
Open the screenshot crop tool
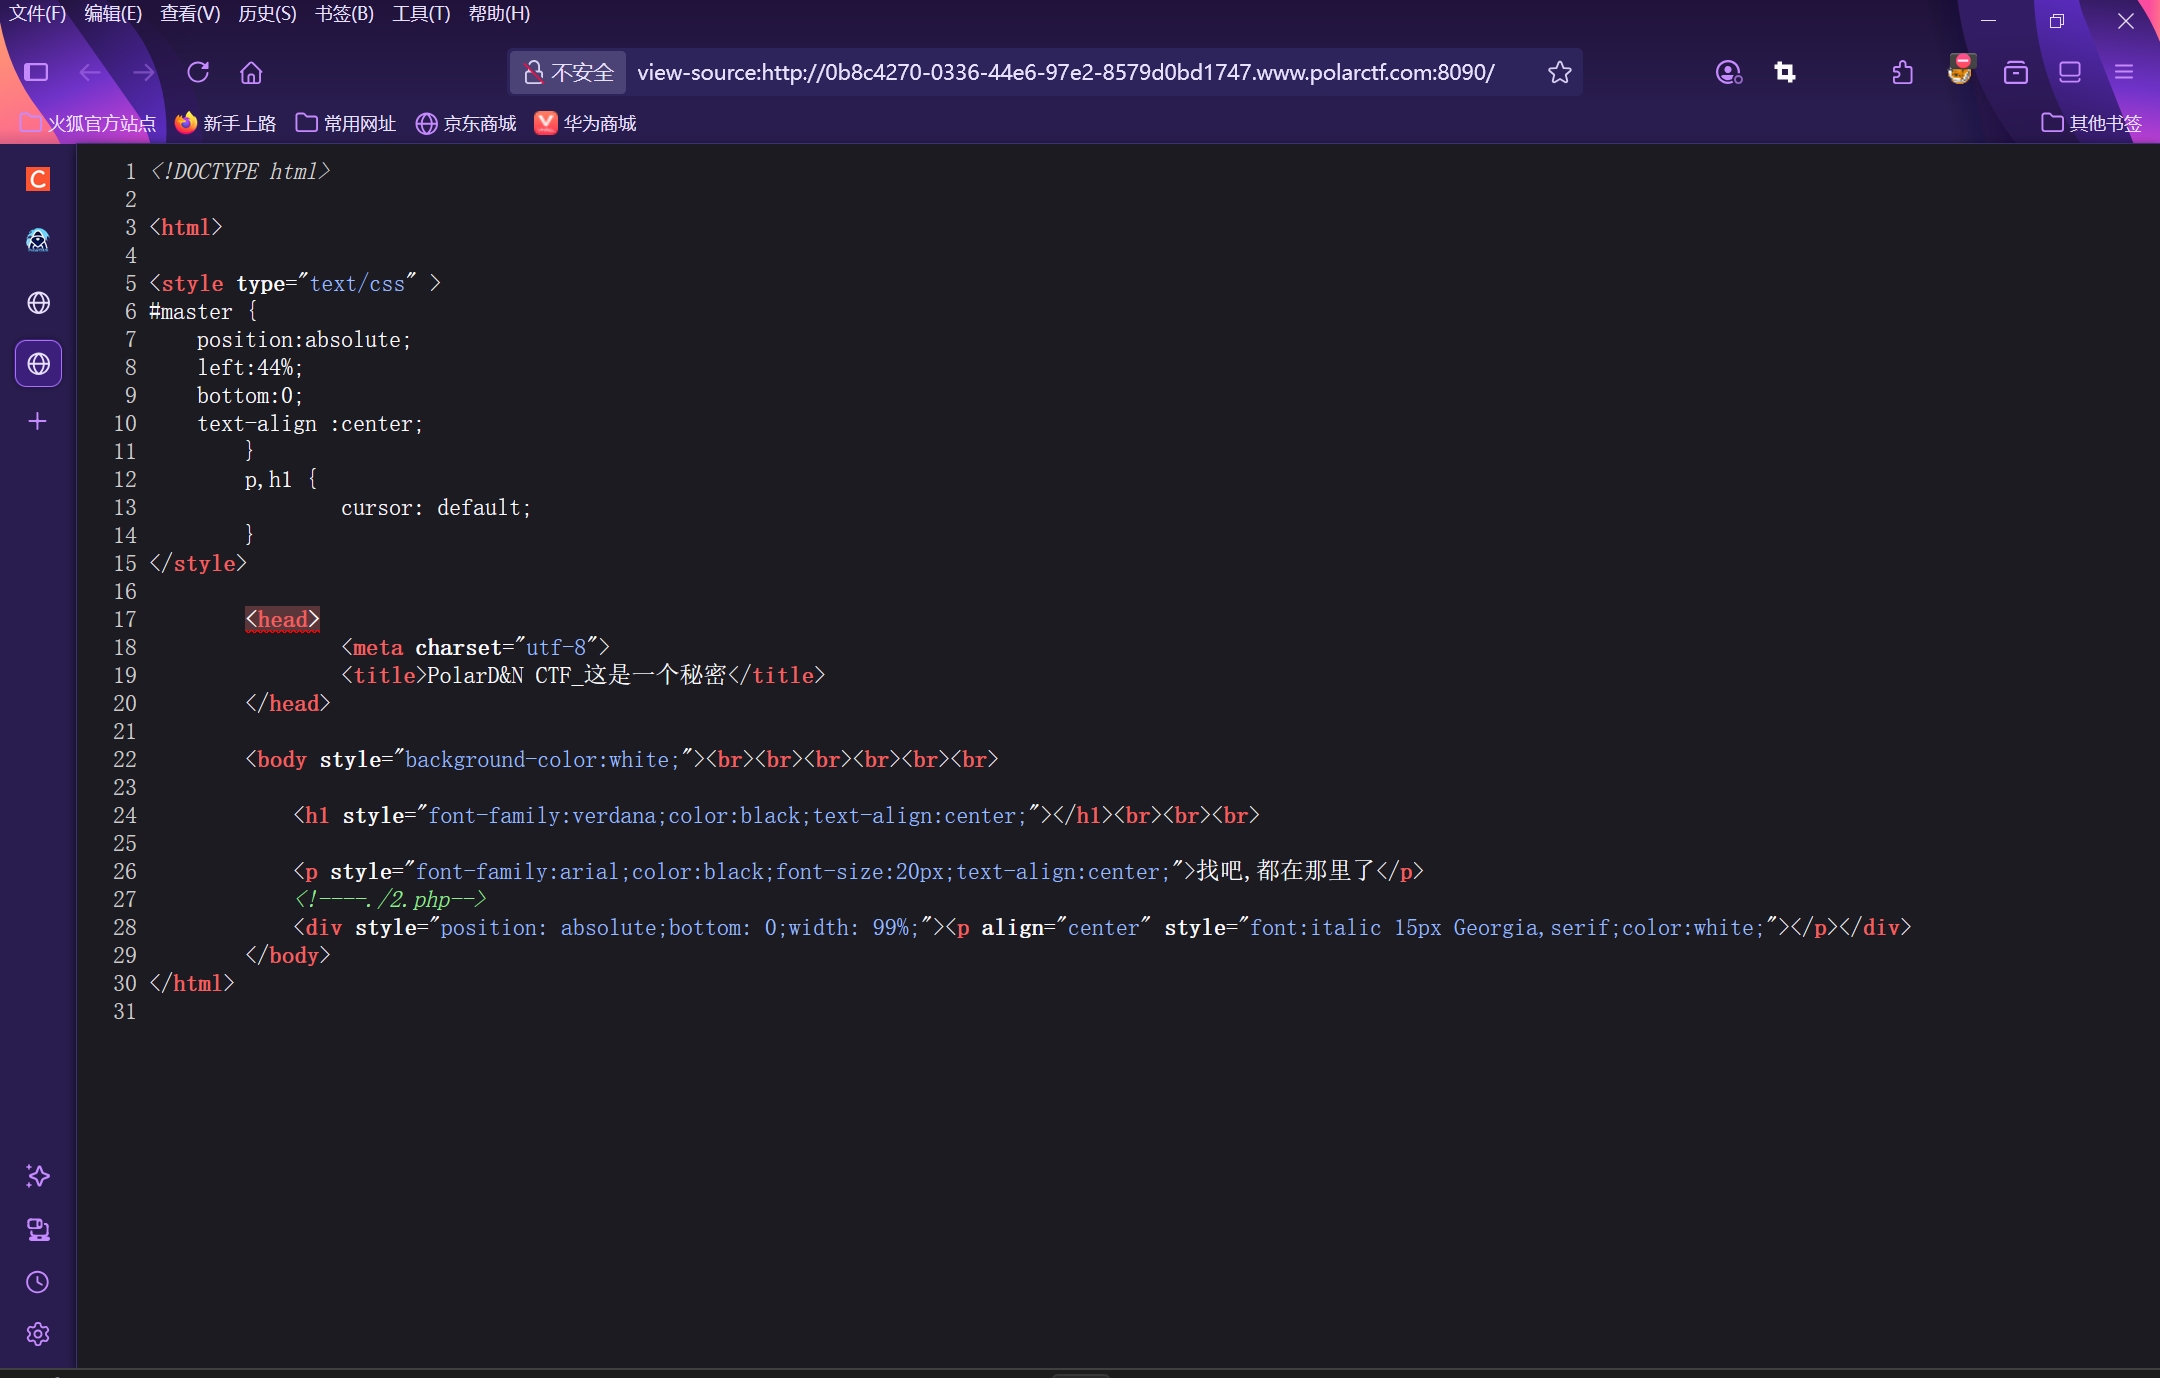point(1785,72)
